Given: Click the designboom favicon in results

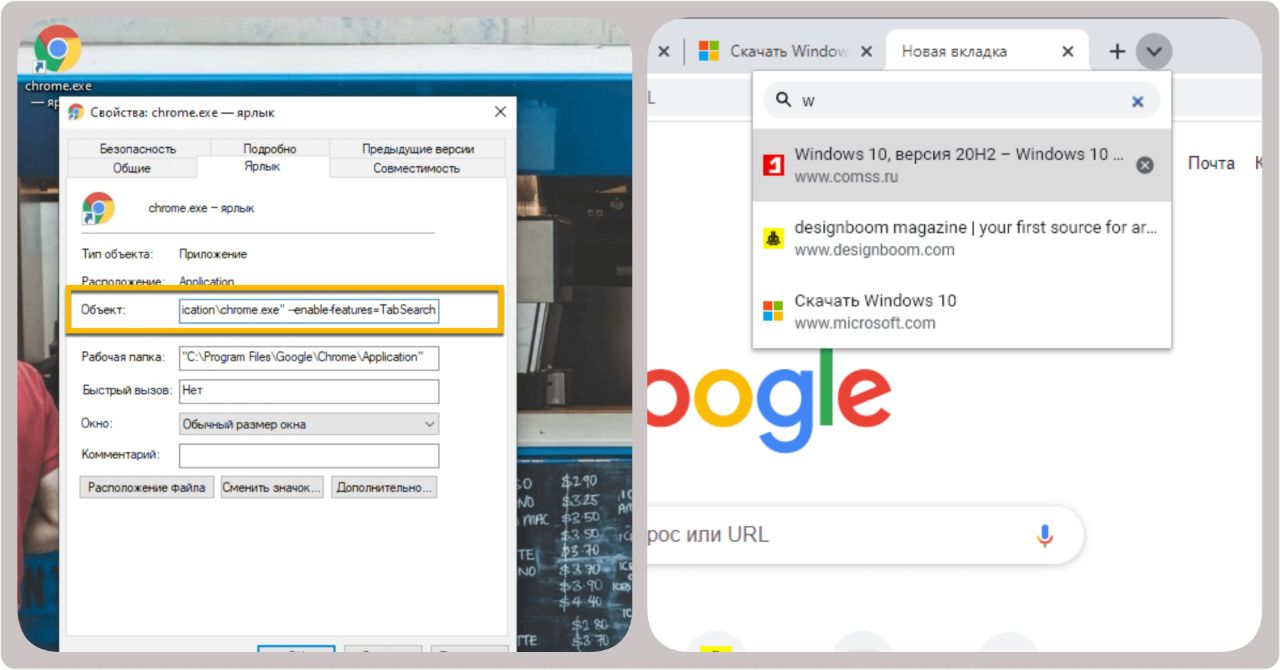Looking at the screenshot, I should [773, 238].
